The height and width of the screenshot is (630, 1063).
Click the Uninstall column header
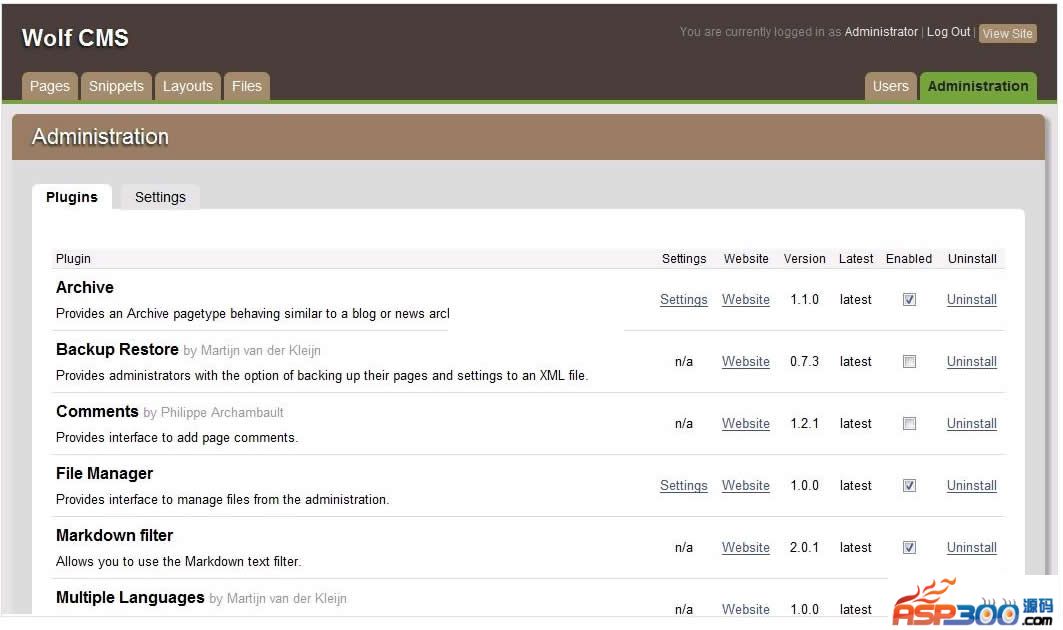click(x=972, y=258)
